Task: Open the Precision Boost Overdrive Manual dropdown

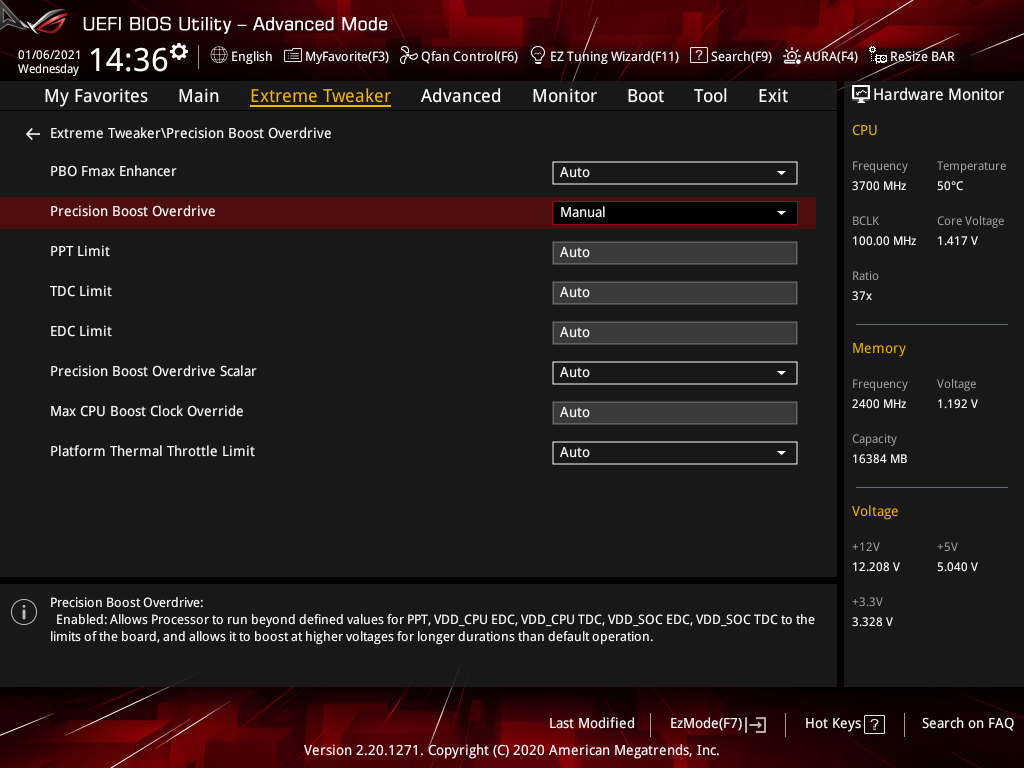Action: 675,212
